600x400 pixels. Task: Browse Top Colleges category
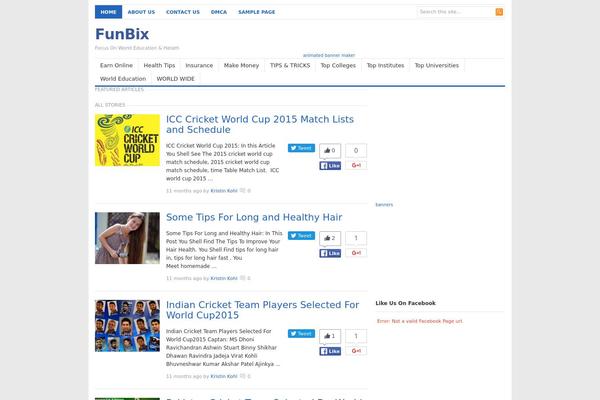(x=338, y=65)
